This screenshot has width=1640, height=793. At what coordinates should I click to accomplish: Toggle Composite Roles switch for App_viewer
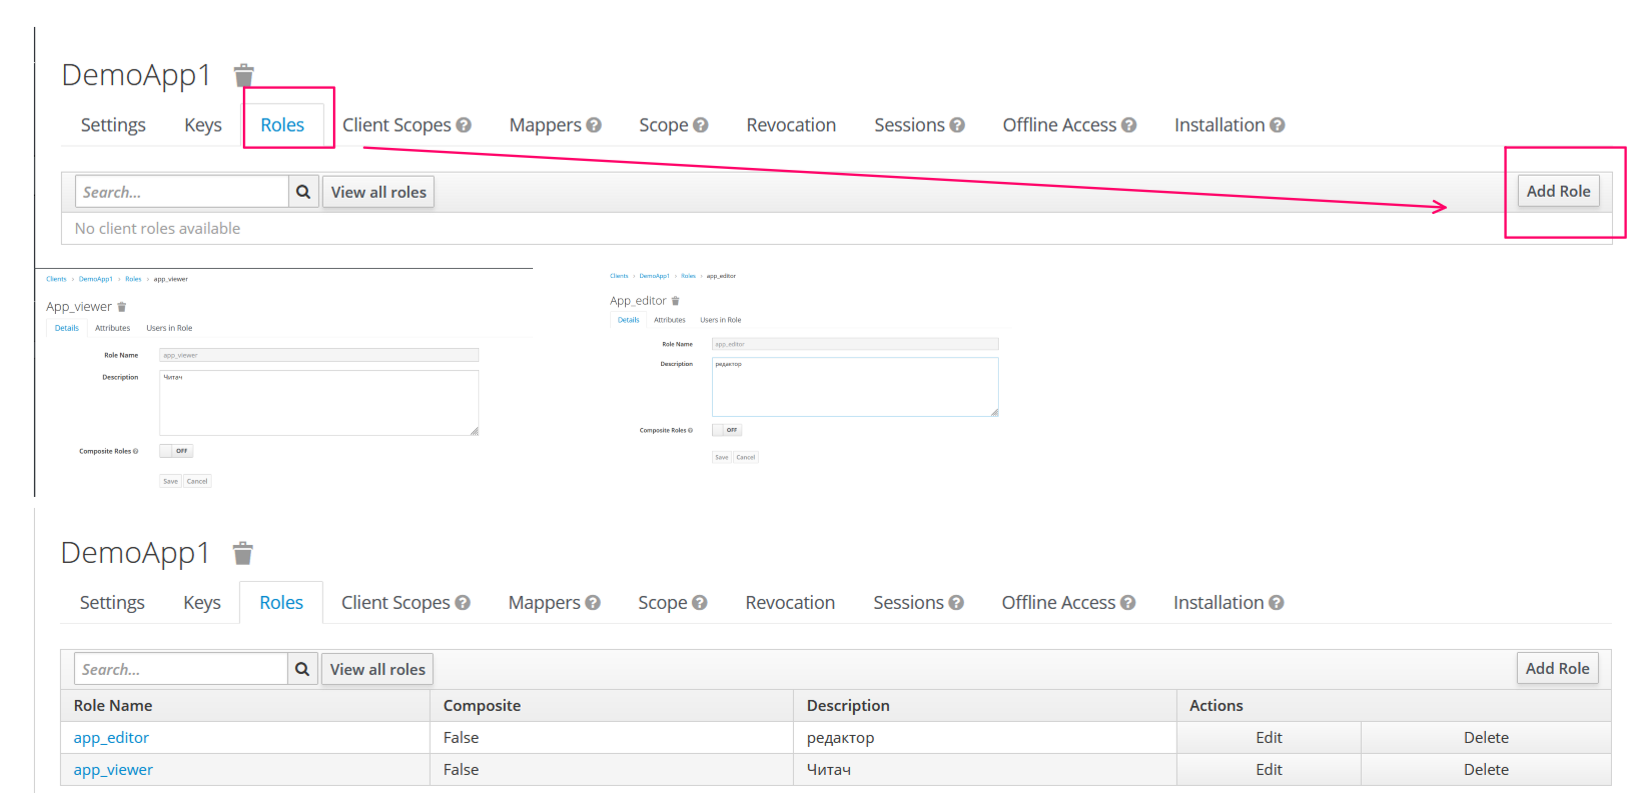tap(176, 451)
